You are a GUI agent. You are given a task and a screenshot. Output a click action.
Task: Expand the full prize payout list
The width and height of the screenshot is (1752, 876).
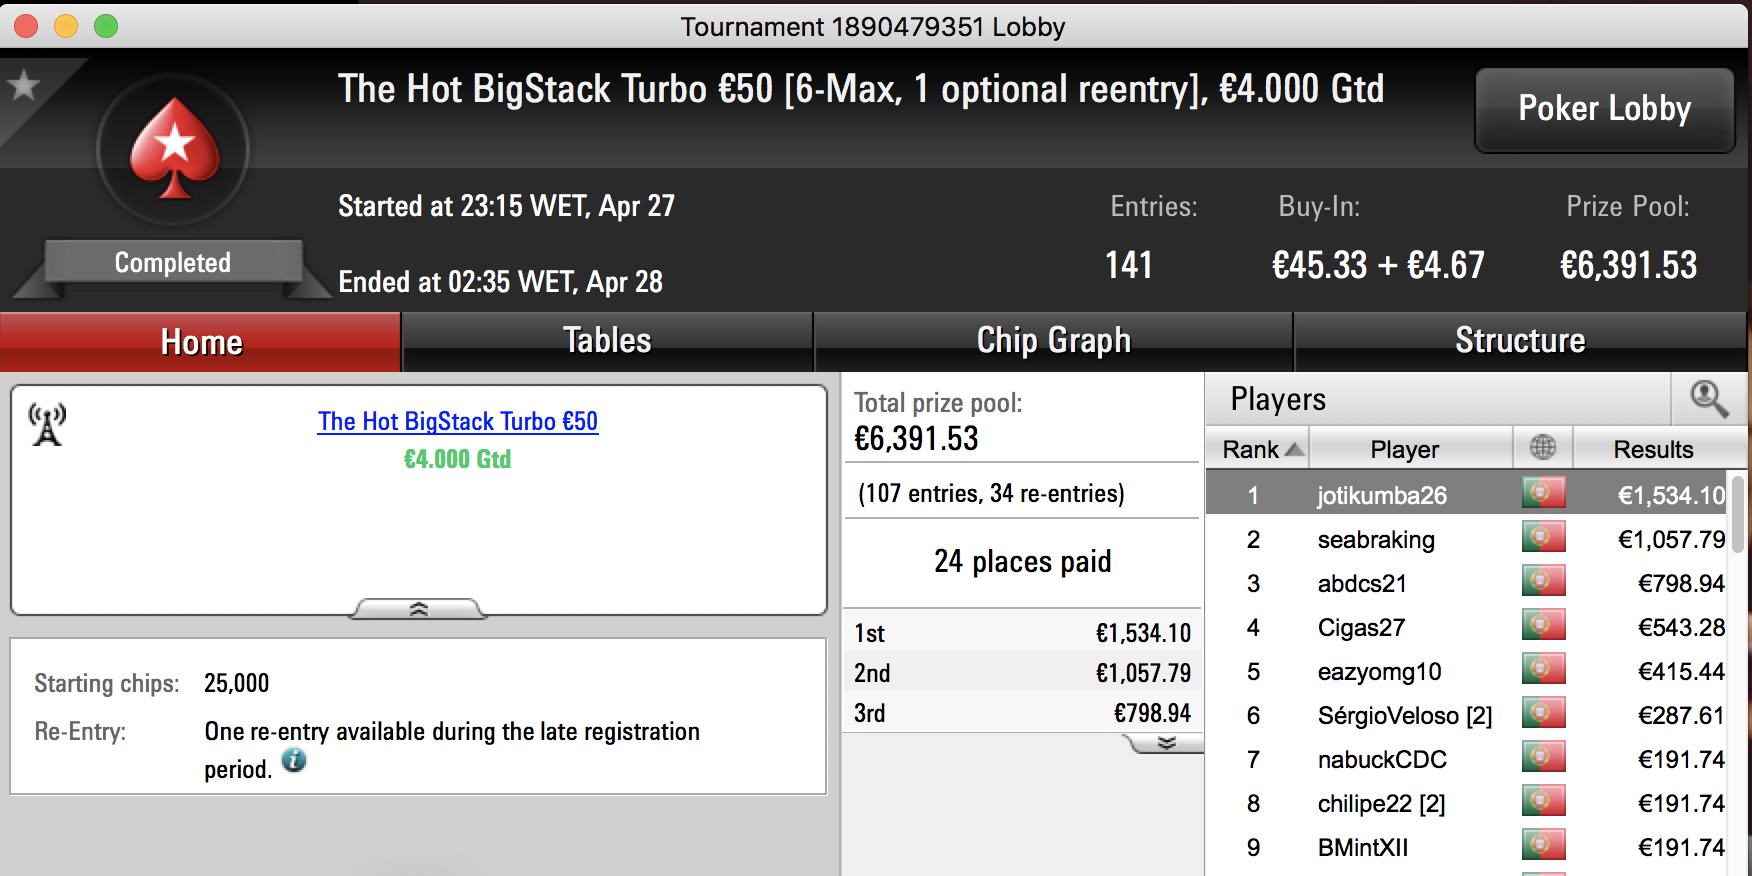(x=1165, y=743)
